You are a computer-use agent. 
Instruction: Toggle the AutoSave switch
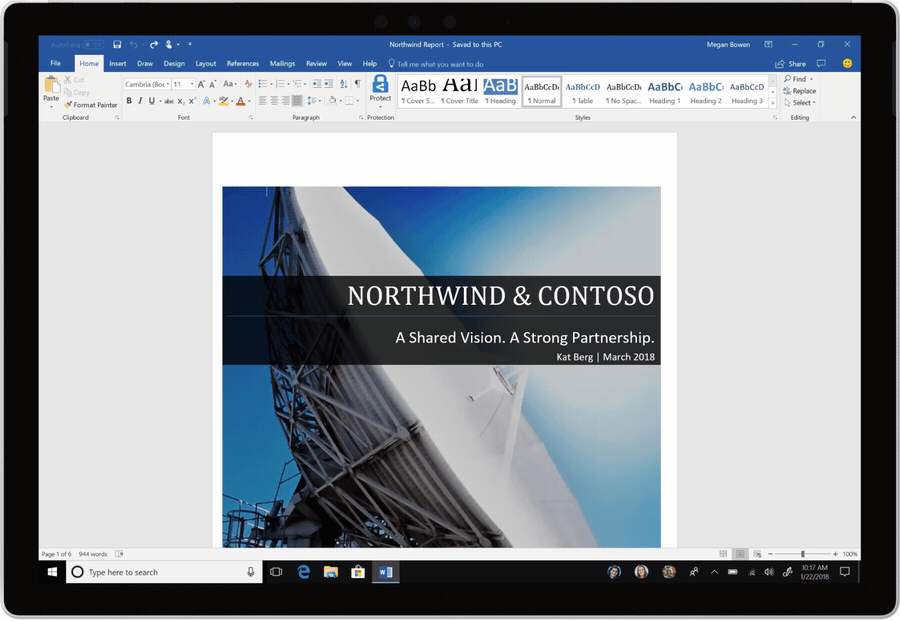point(94,44)
